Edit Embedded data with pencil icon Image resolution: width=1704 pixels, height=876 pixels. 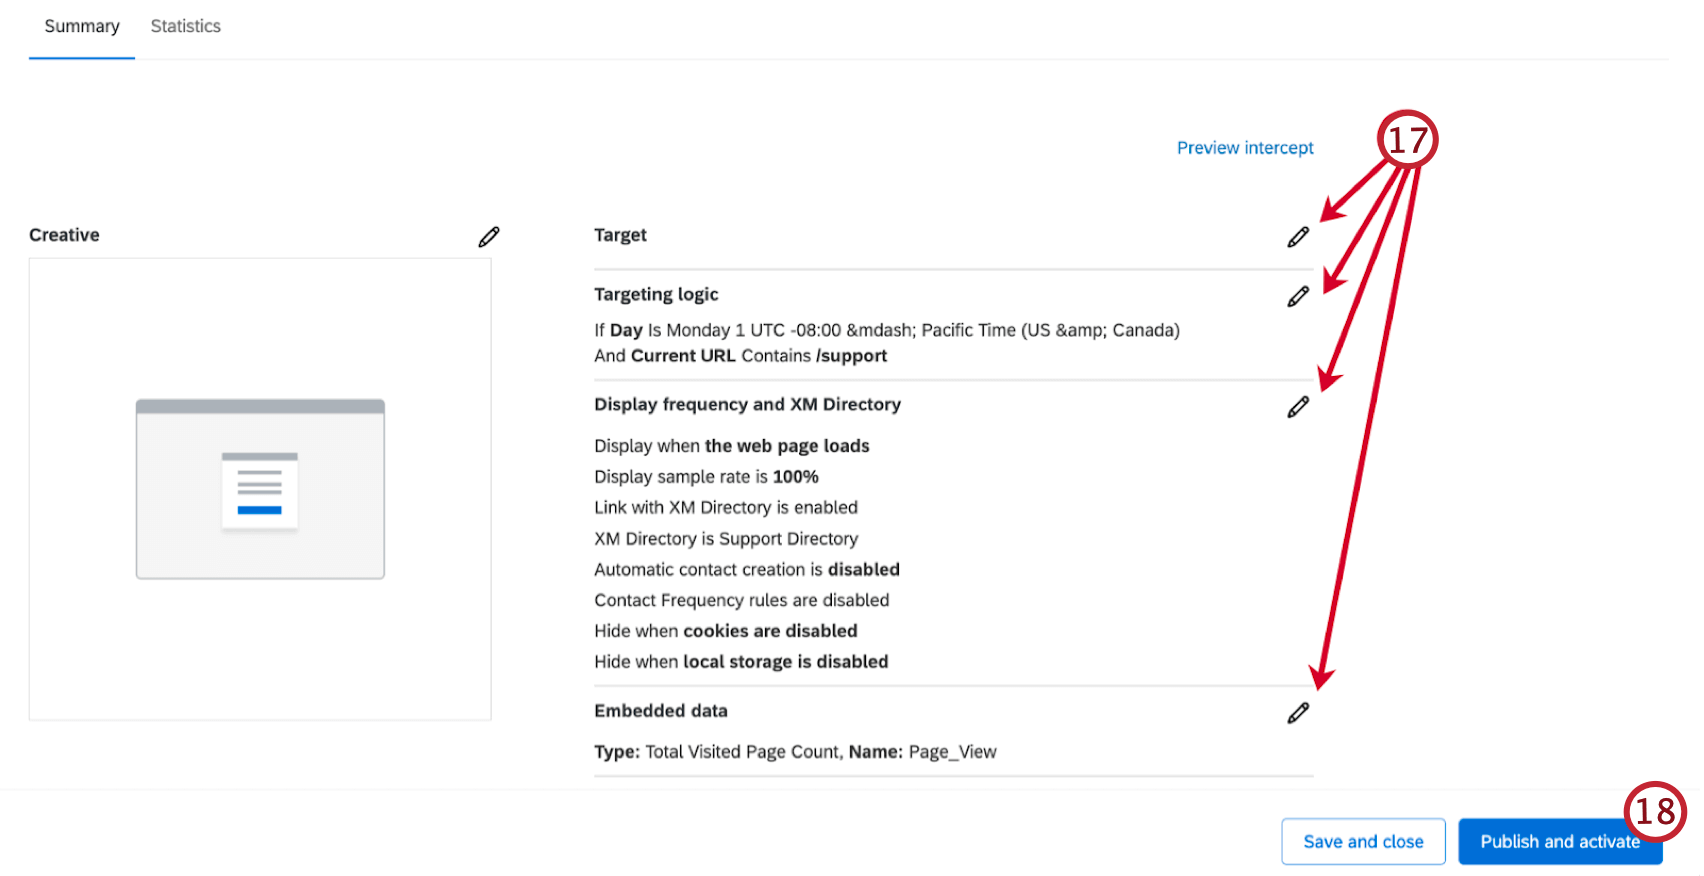coord(1298,713)
